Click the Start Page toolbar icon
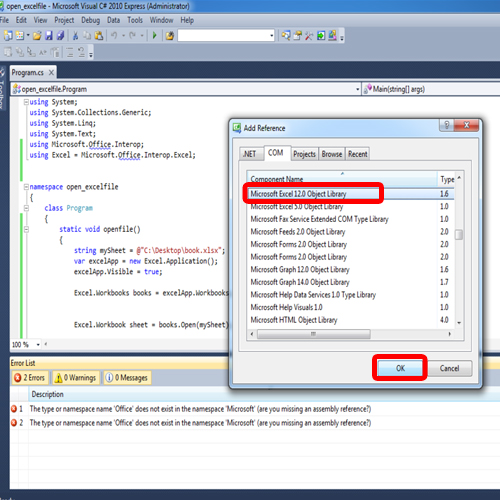This screenshot has height=500, width=500. tap(321, 35)
